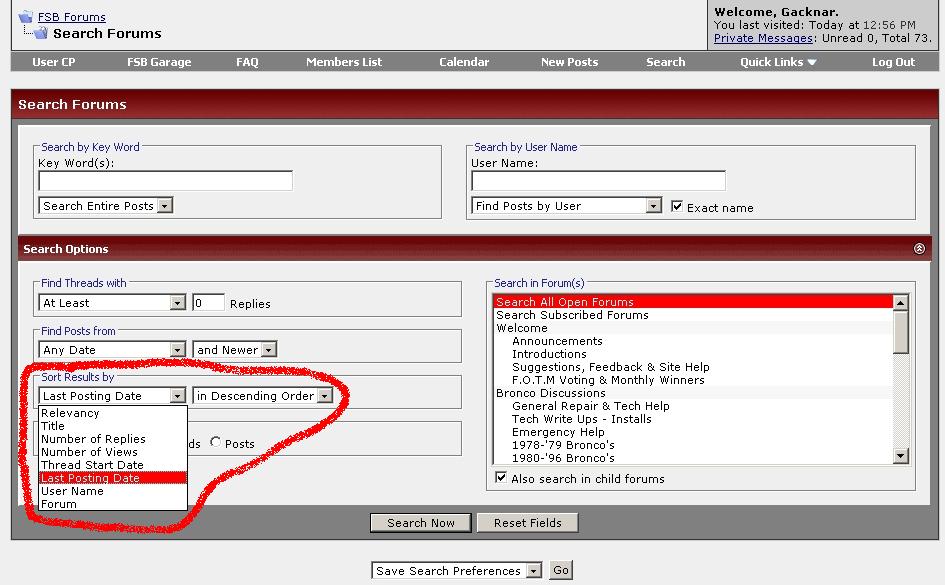The height and width of the screenshot is (585, 945).
Task: Click the forum list scroll up arrow
Action: 900,302
